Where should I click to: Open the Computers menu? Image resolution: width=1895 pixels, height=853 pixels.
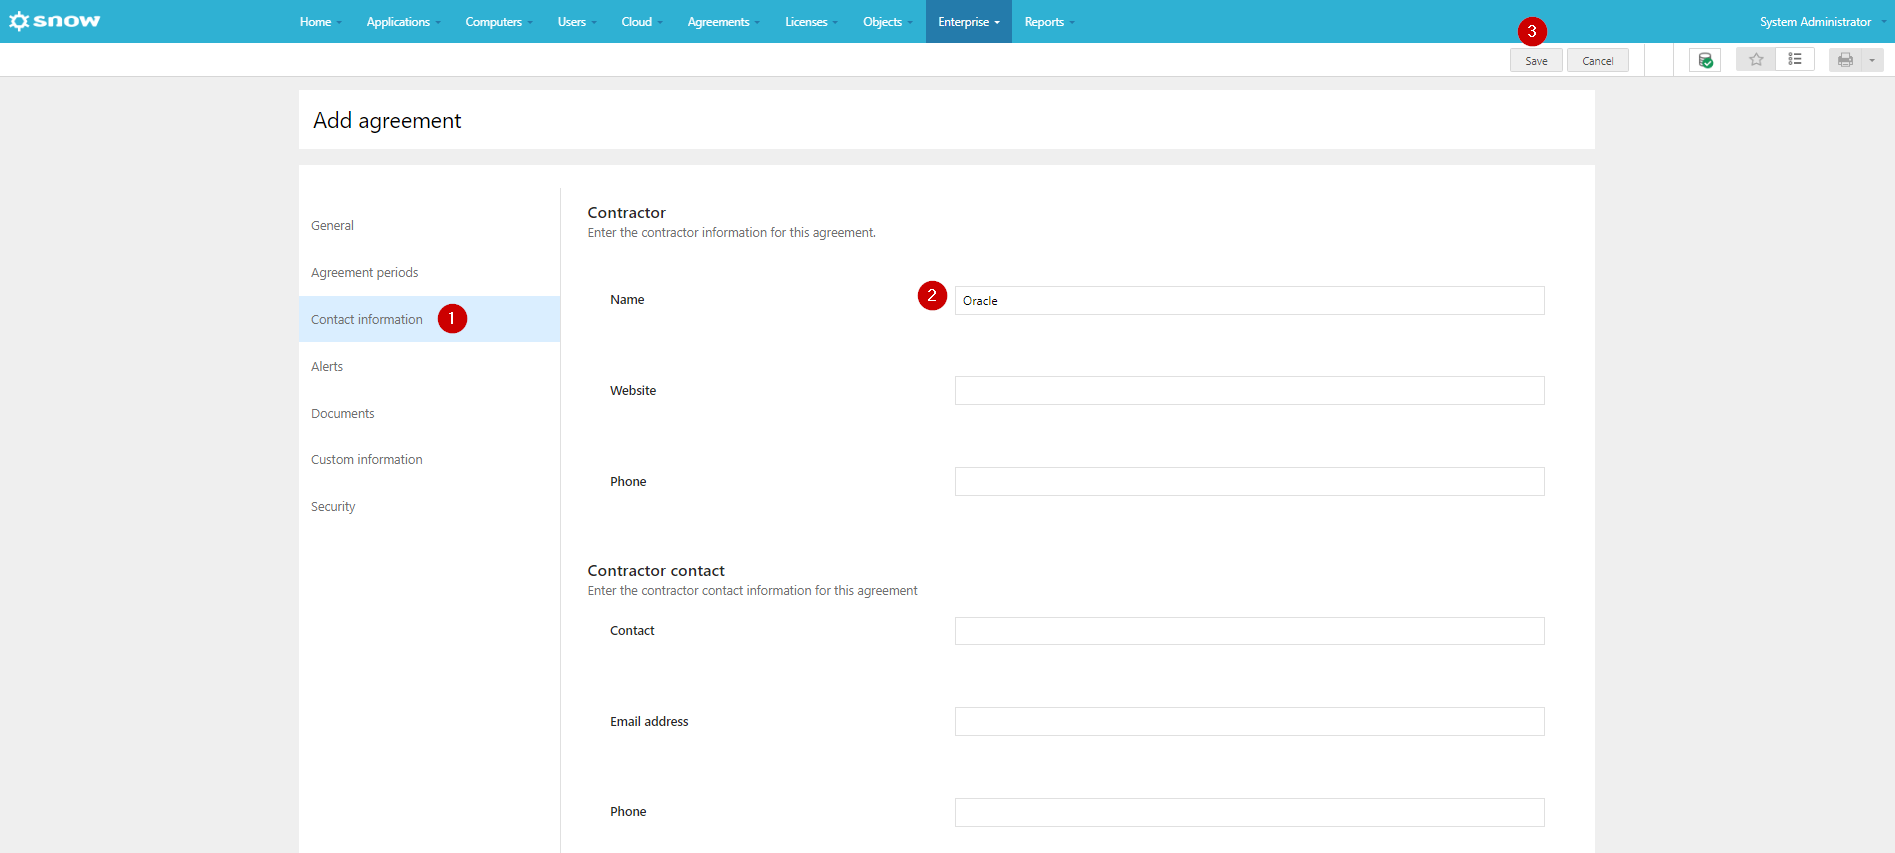point(498,22)
